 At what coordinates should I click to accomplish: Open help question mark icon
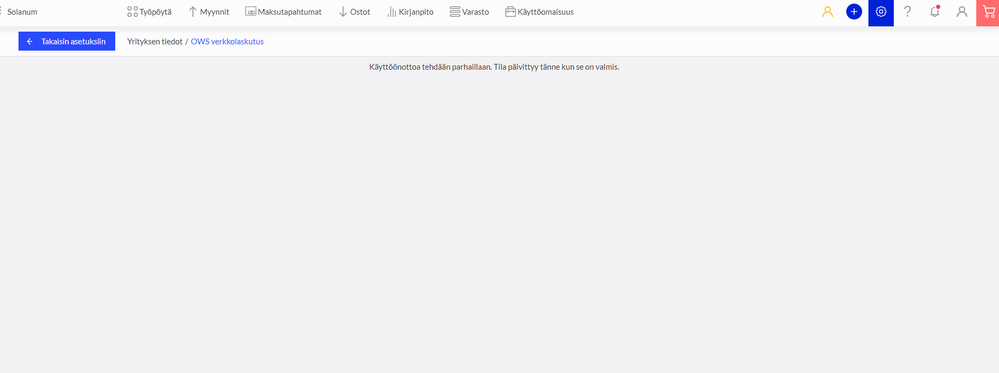click(x=908, y=11)
